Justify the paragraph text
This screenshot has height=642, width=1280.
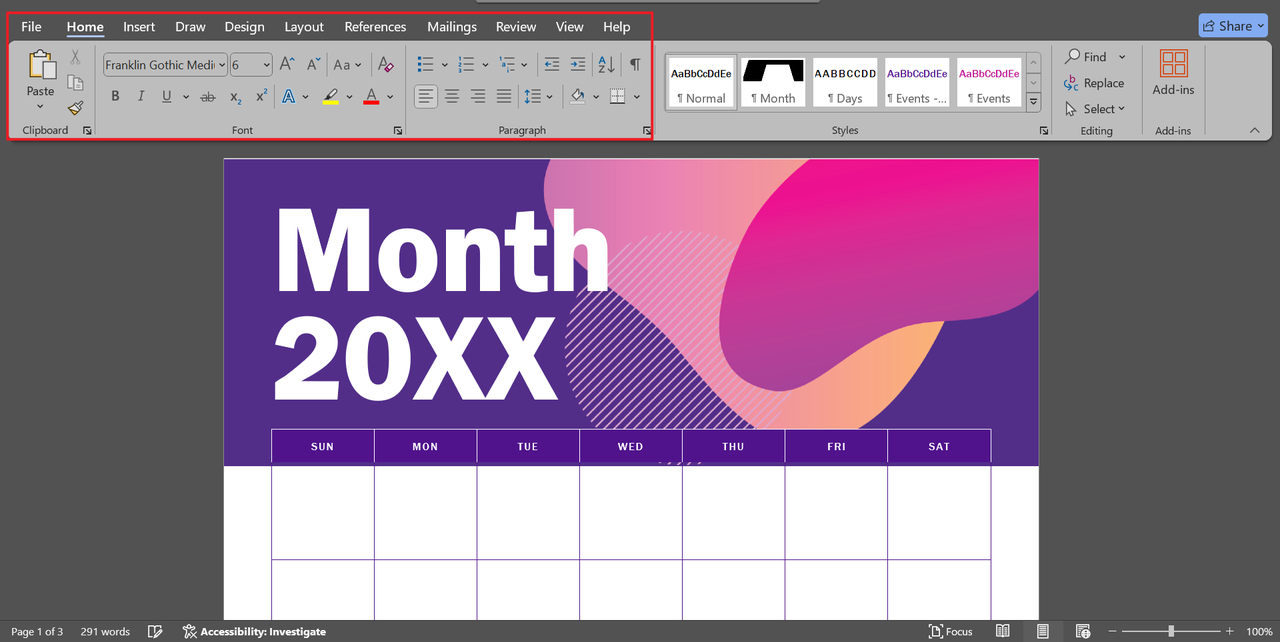coord(504,96)
